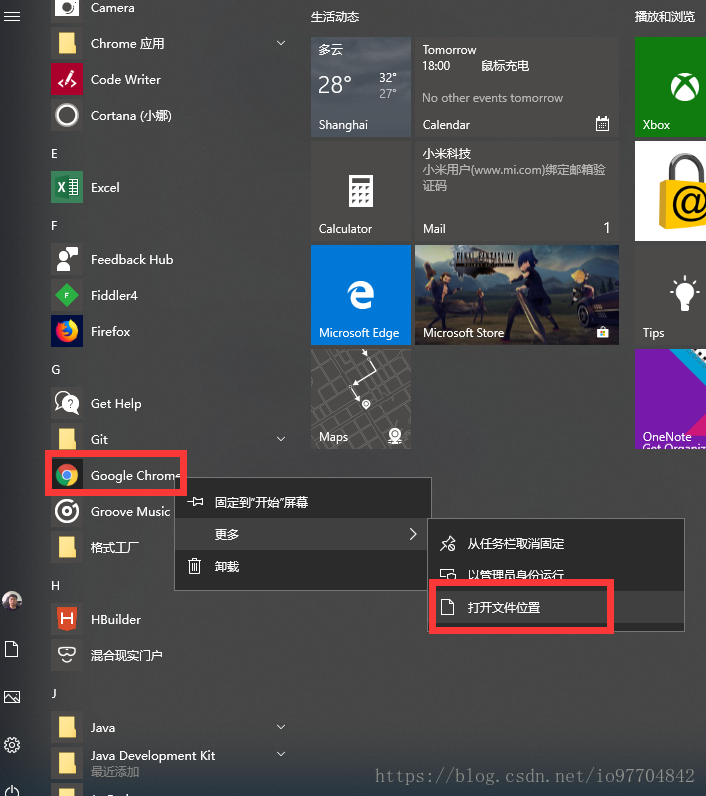The width and height of the screenshot is (706, 796).
Task: Select 以管理员身份运行 in the submenu
Action: [556, 575]
